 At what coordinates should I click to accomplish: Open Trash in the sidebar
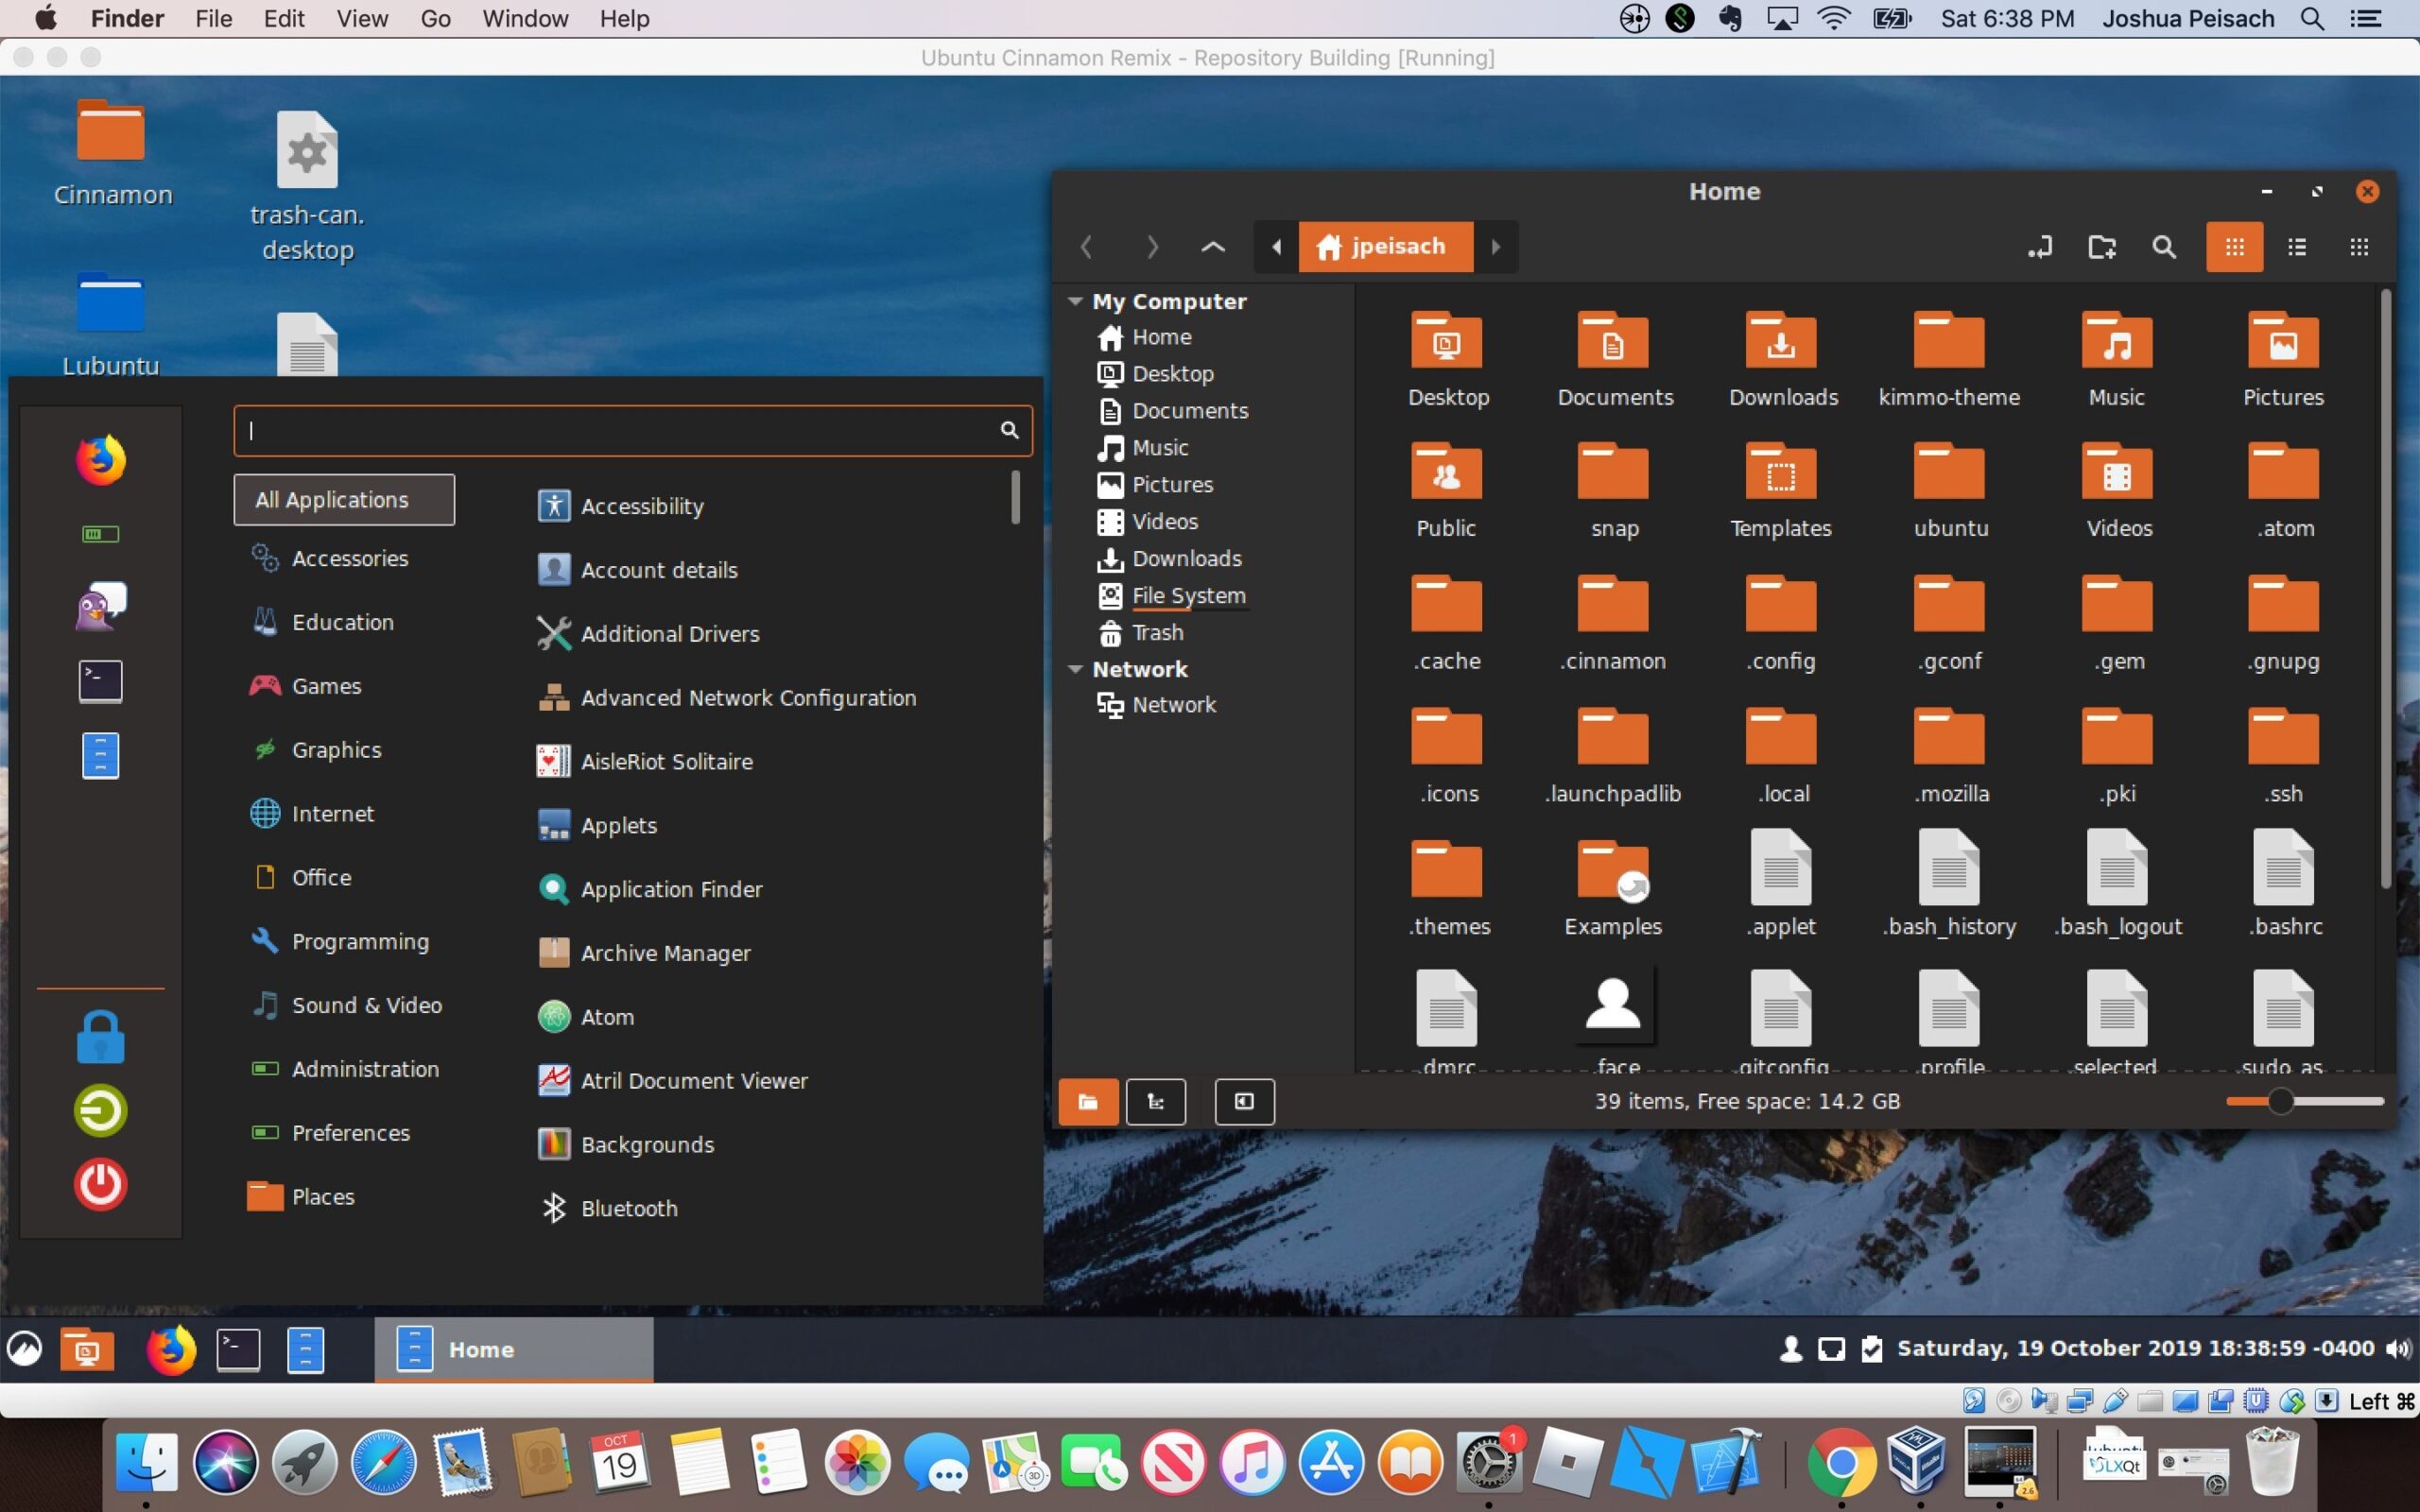click(x=1141, y=633)
